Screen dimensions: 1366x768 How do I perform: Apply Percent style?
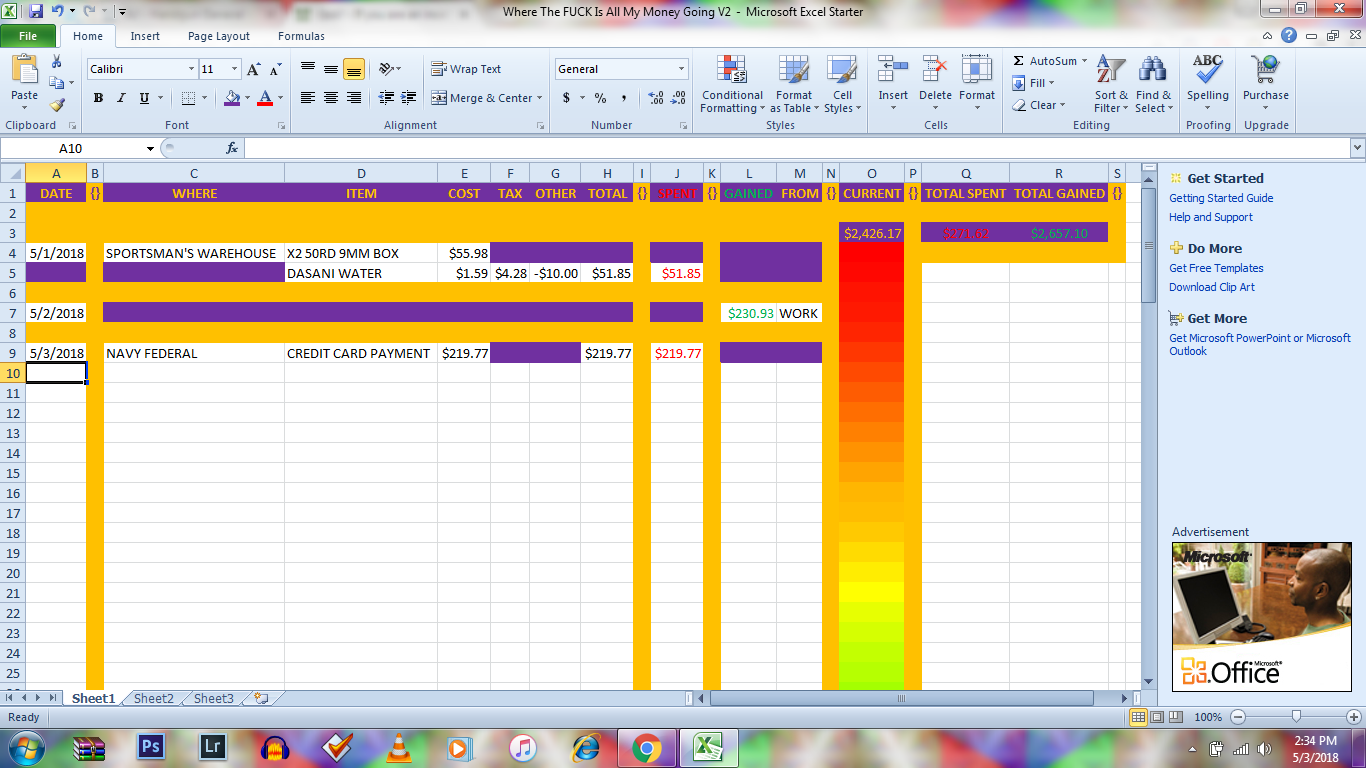click(600, 98)
